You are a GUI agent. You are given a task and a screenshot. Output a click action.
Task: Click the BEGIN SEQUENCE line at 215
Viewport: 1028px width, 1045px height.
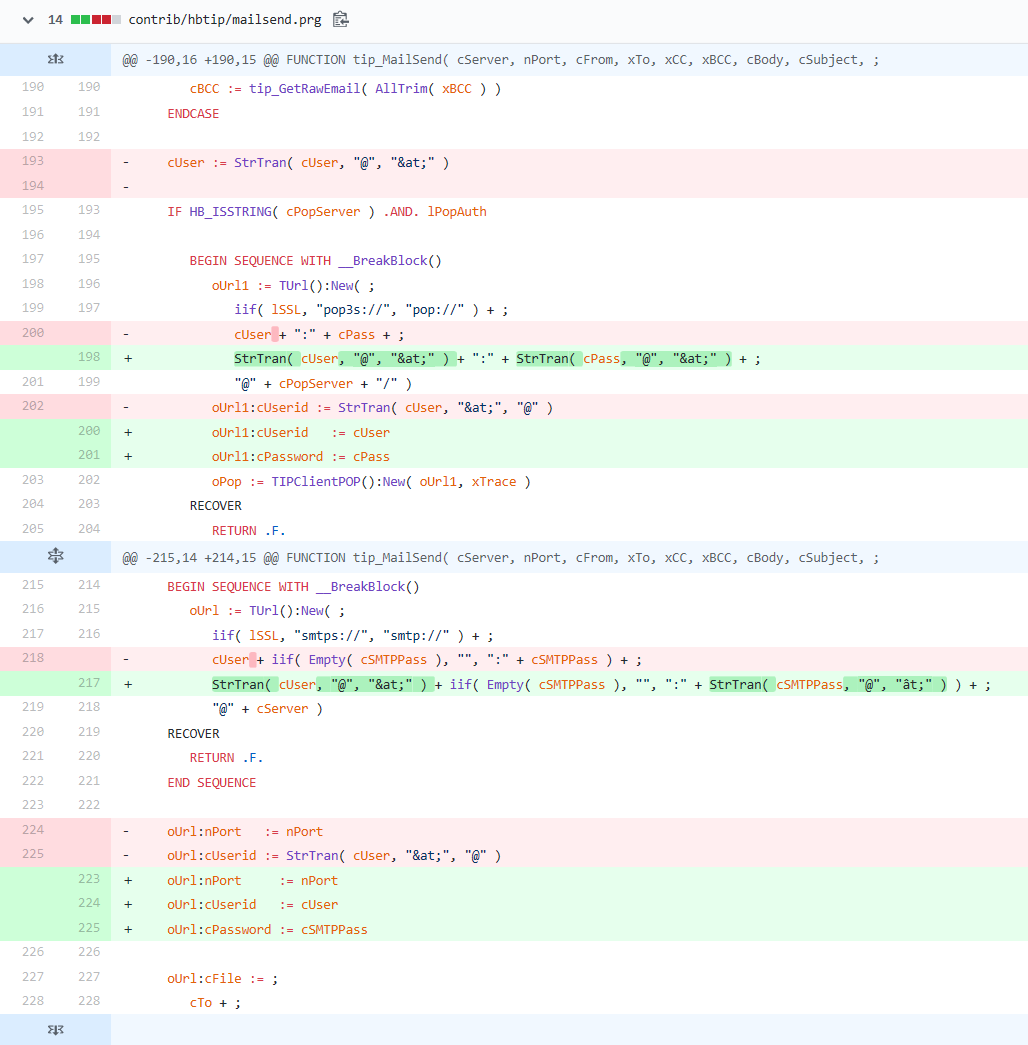(x=293, y=587)
